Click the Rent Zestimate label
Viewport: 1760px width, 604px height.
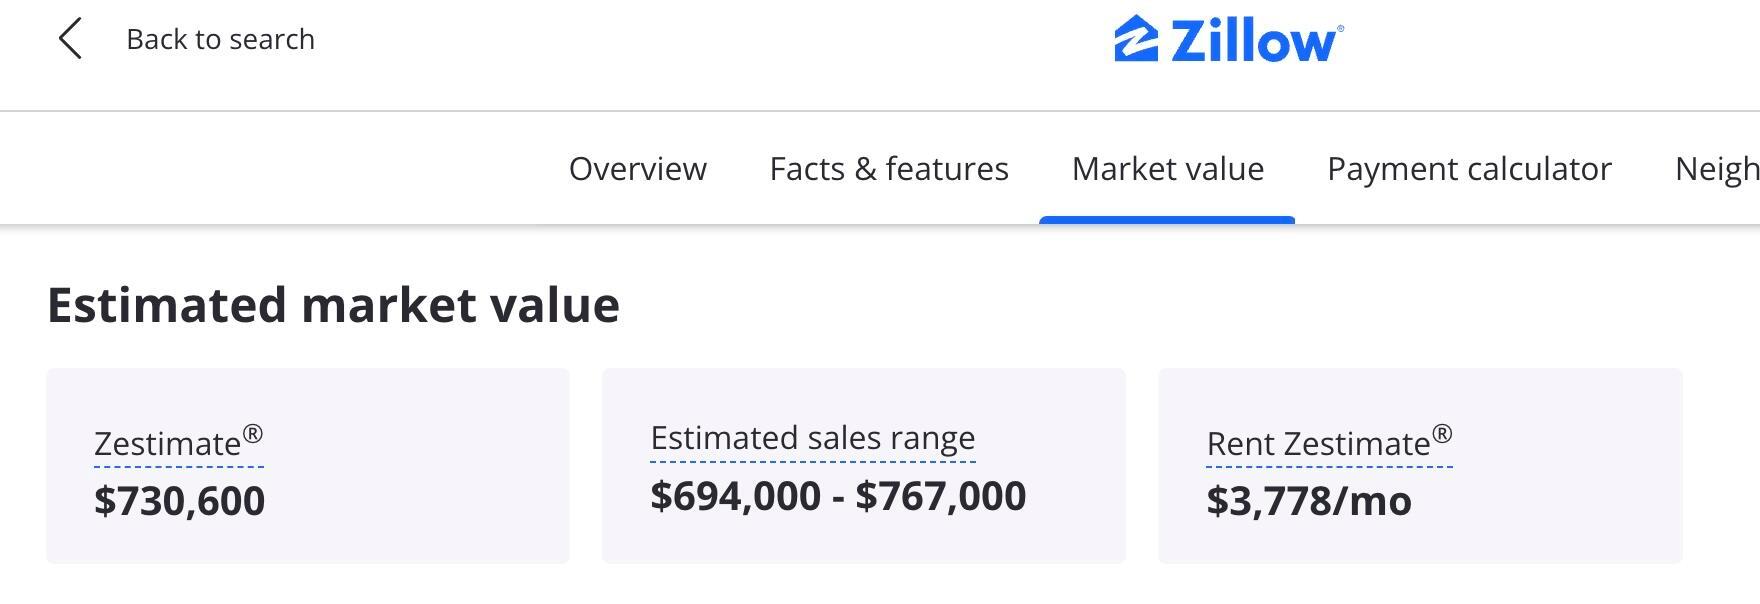pyautogui.click(x=1317, y=444)
